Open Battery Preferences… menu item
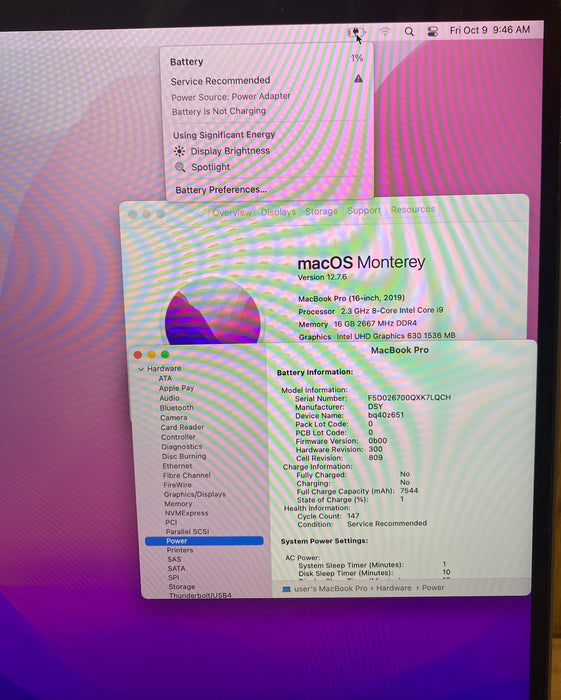The image size is (561, 700). click(221, 190)
